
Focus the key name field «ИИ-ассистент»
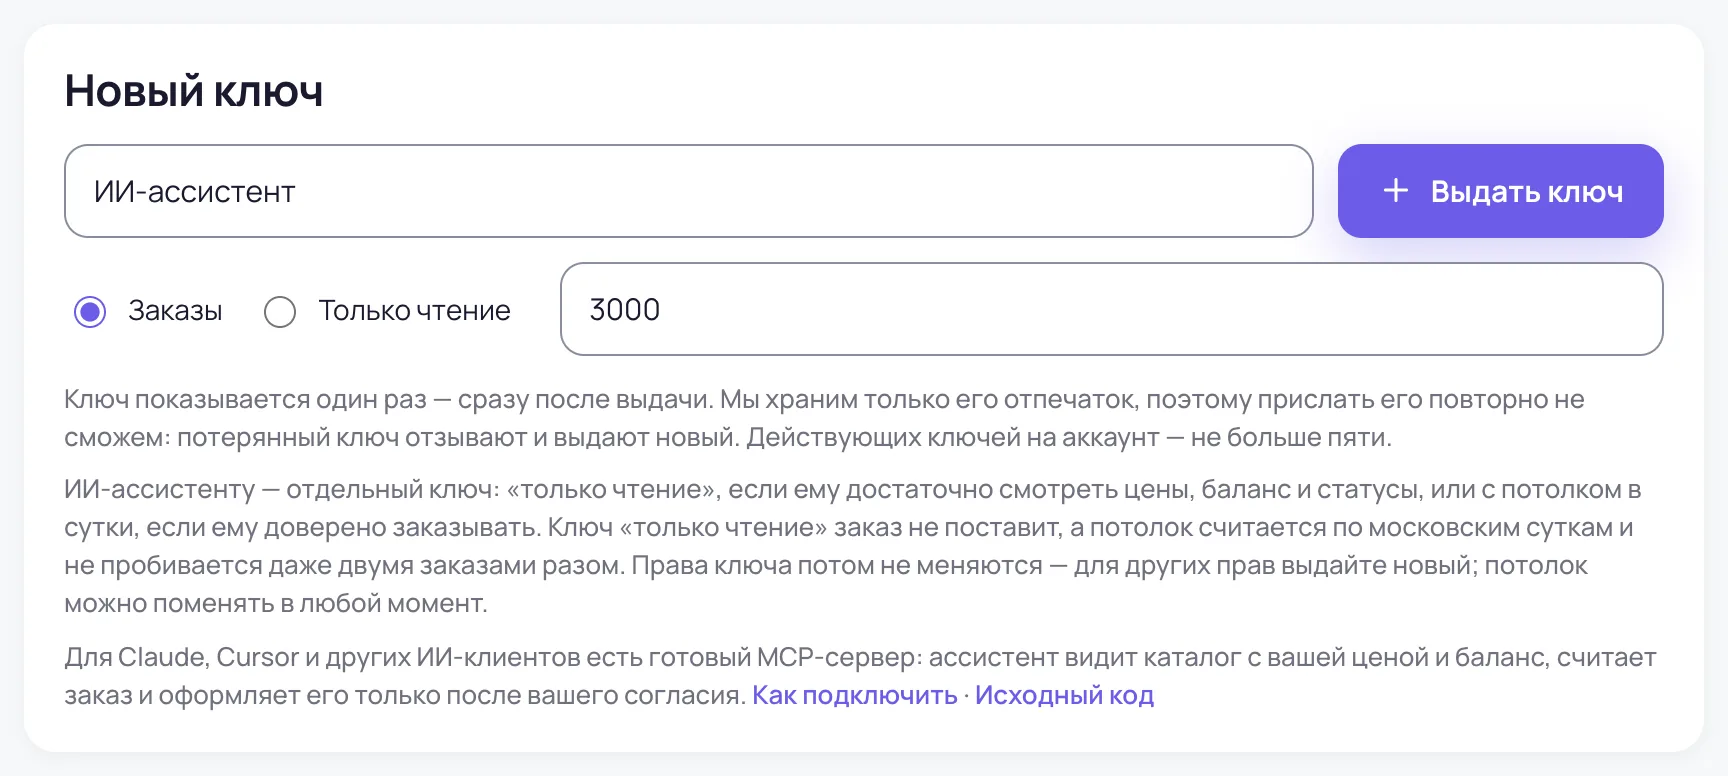(x=688, y=191)
